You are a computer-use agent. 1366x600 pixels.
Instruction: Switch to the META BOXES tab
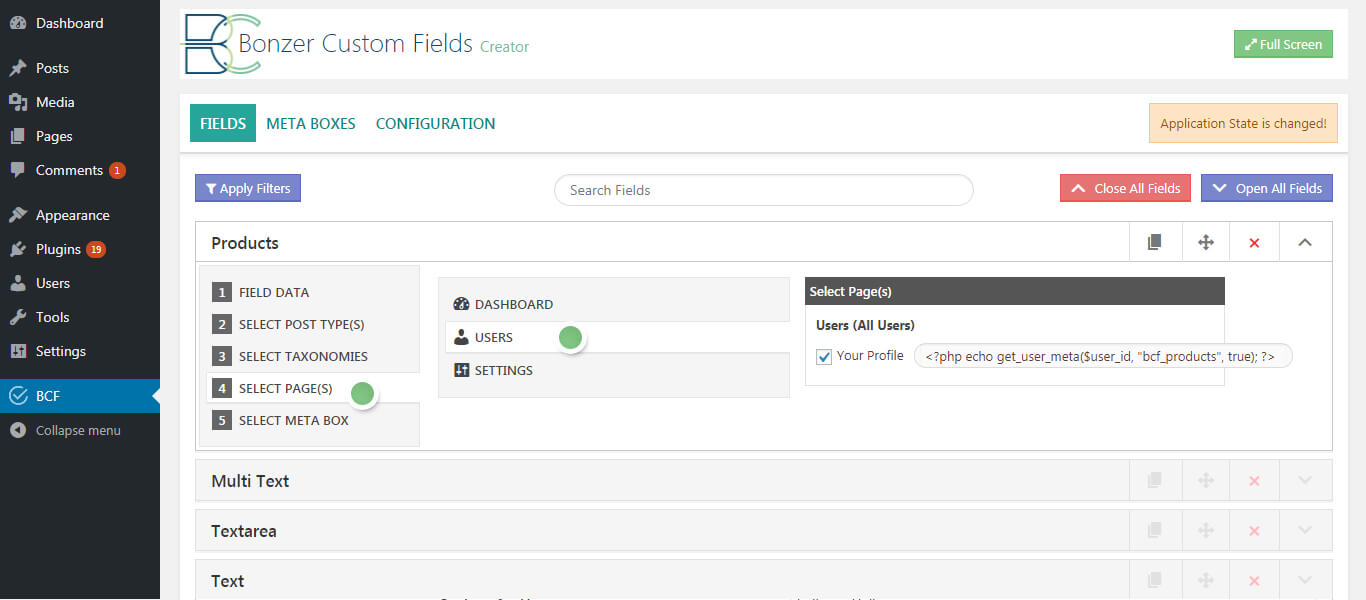(311, 124)
